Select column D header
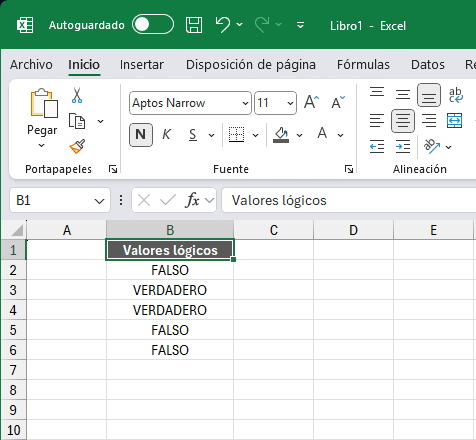 coord(353,230)
